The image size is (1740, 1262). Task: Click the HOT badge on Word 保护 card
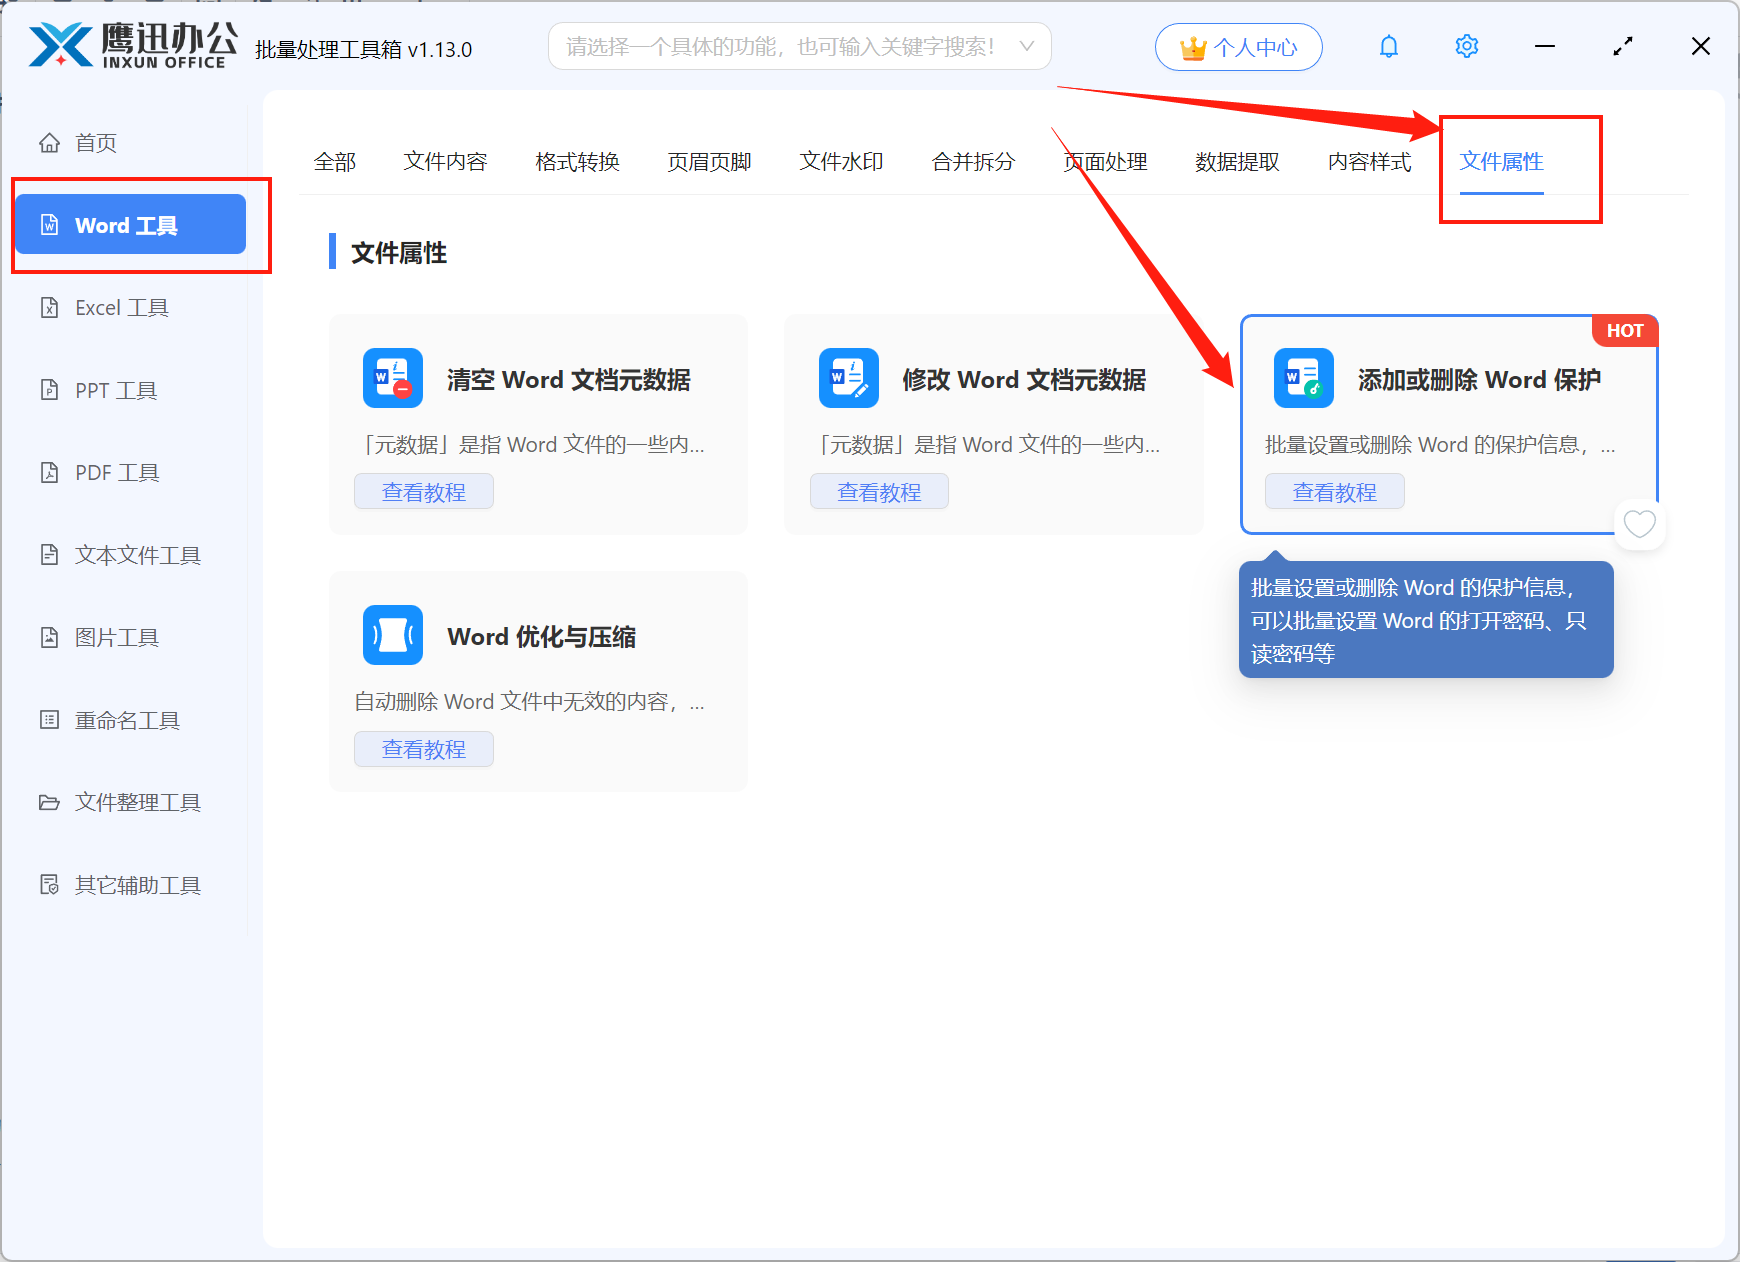coord(1625,331)
